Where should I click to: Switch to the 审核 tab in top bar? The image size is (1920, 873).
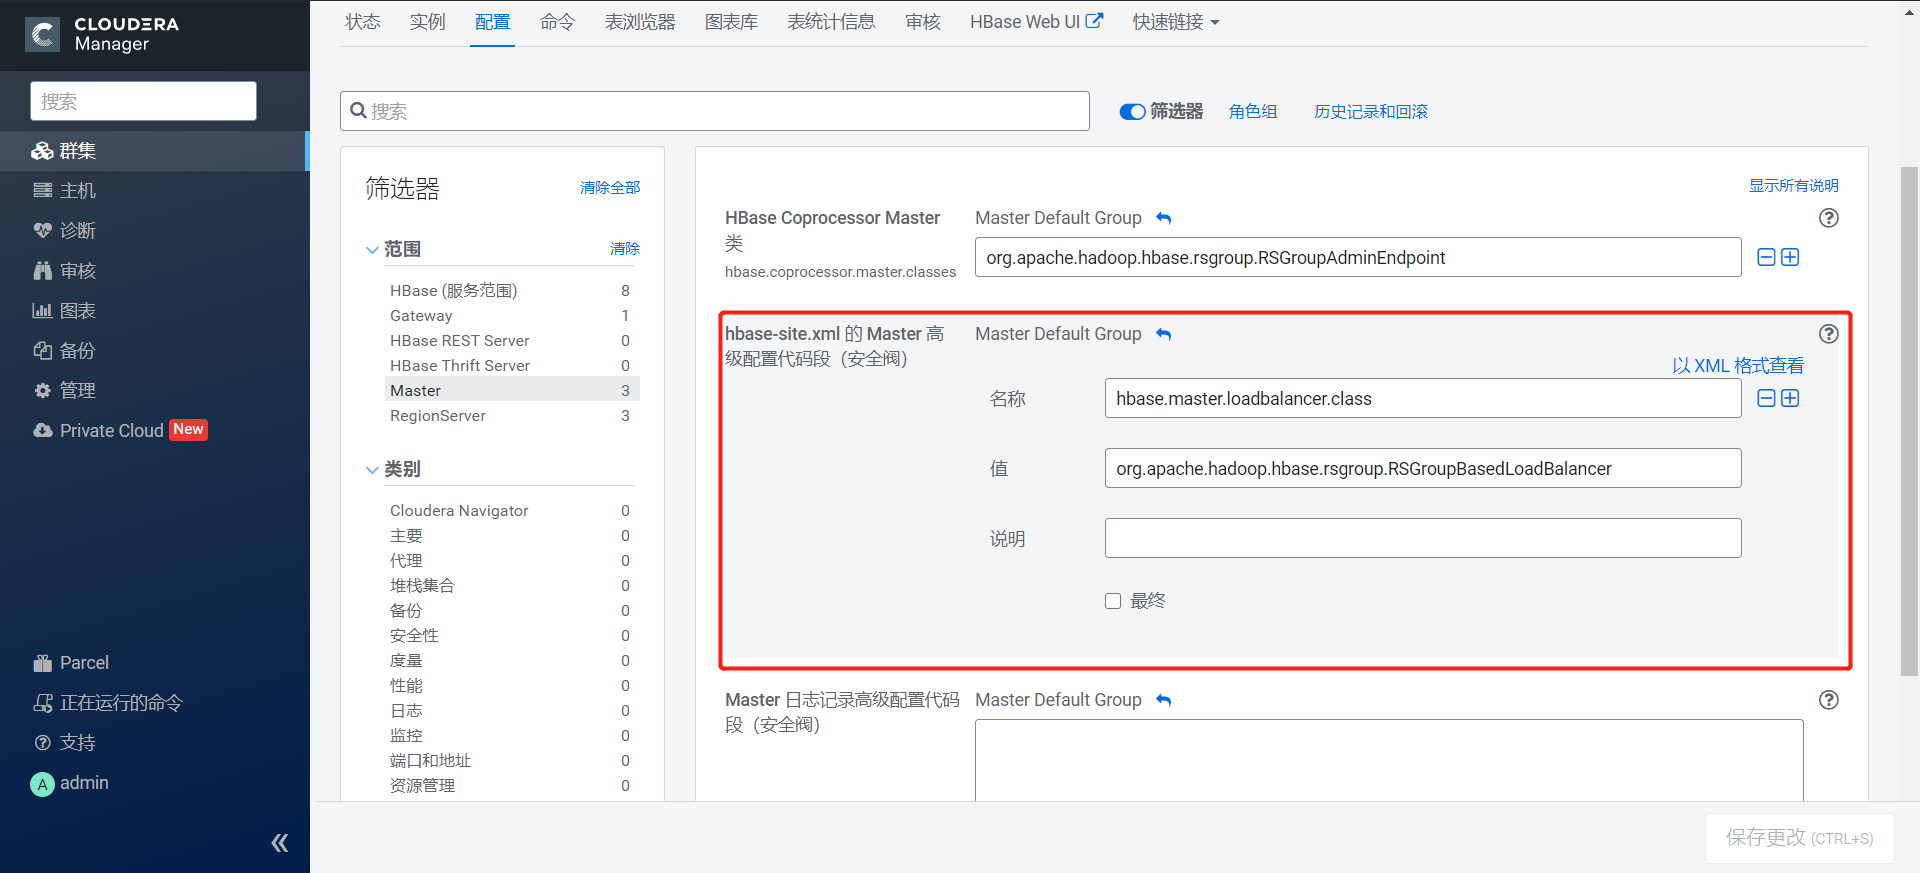click(923, 22)
